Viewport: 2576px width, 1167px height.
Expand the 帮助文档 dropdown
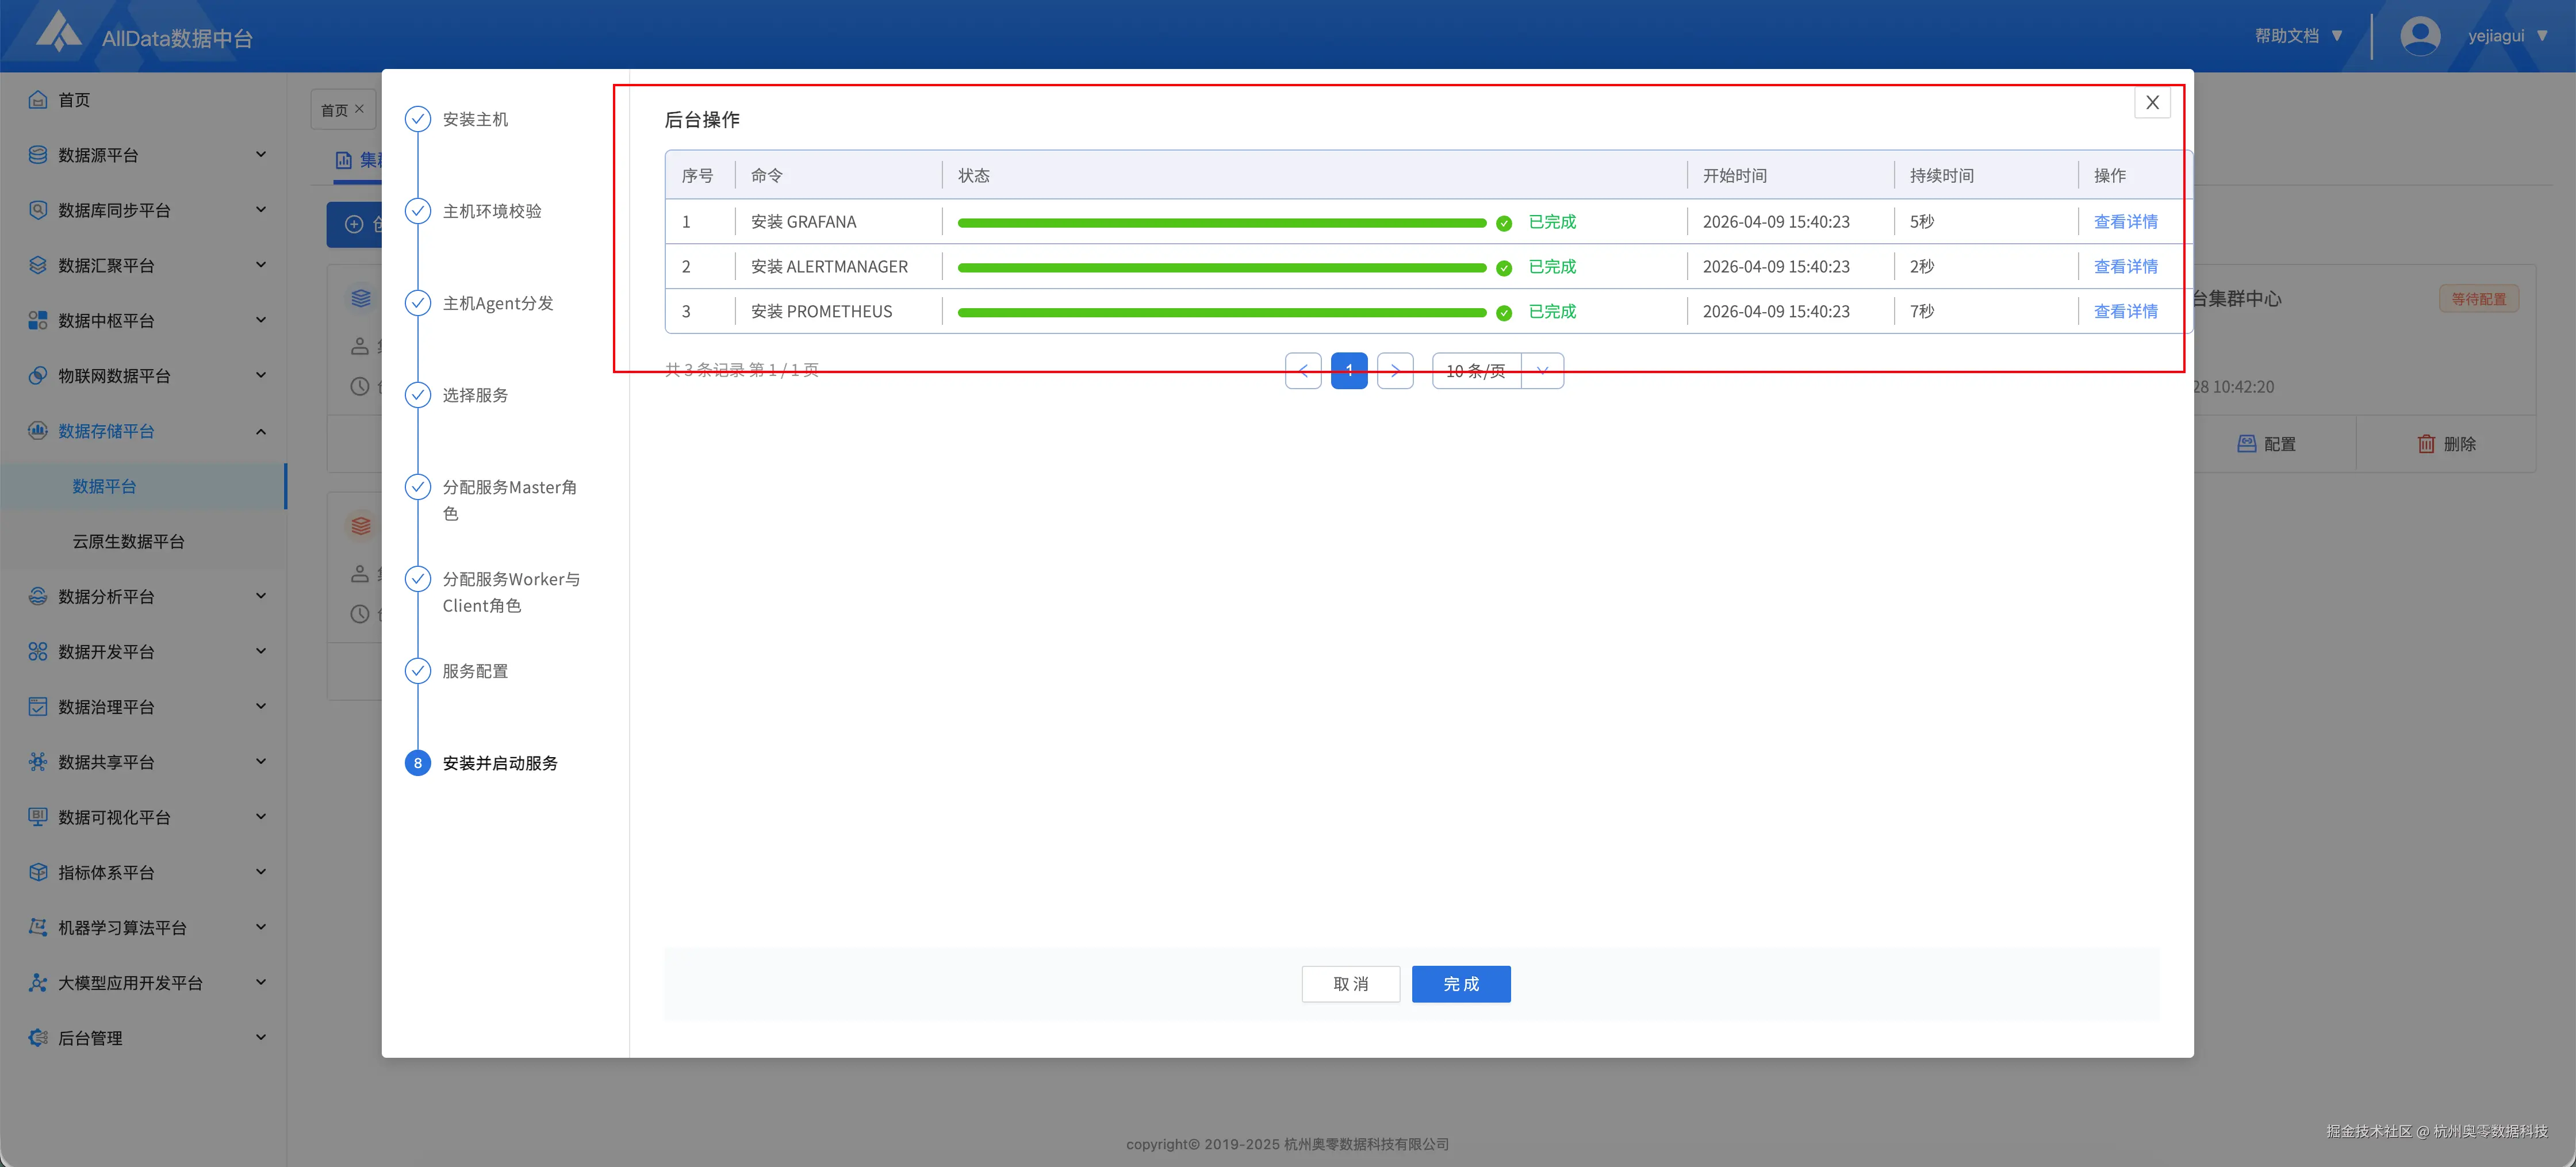pos(2298,36)
